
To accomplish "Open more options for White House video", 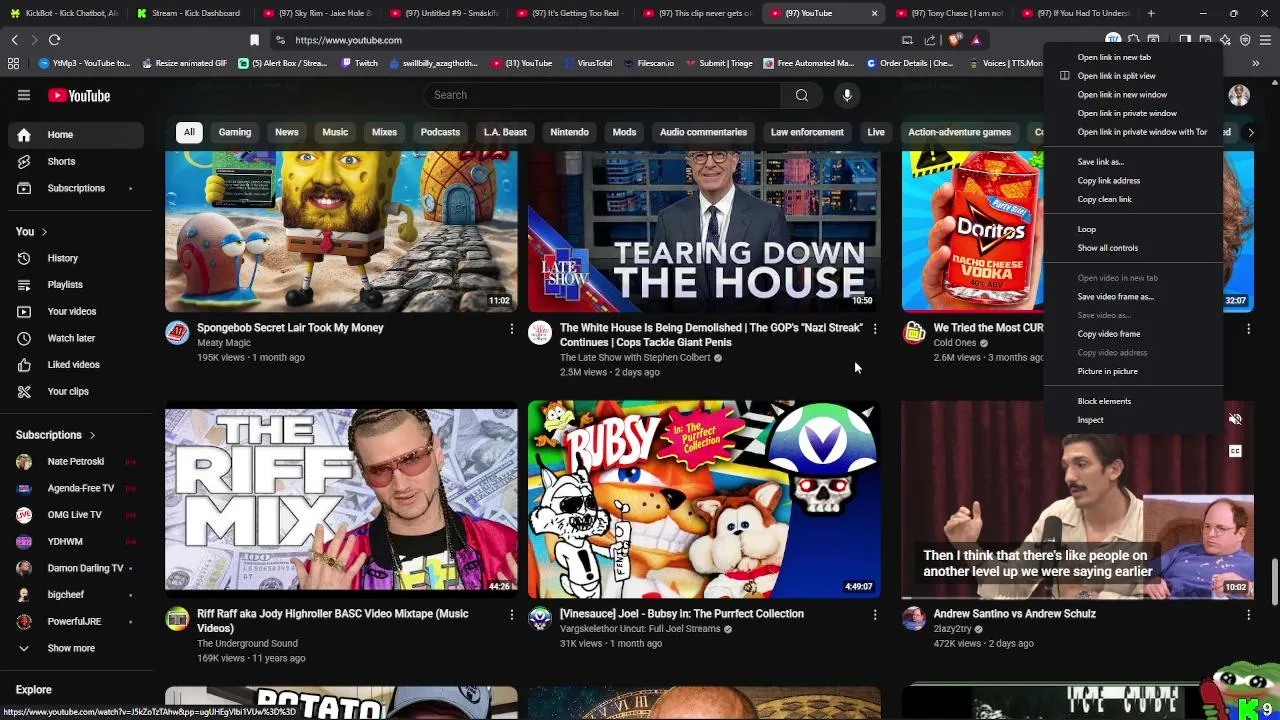I will (874, 328).
